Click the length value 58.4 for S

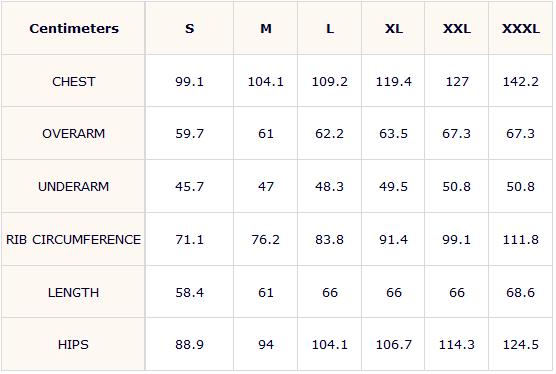[189, 293]
